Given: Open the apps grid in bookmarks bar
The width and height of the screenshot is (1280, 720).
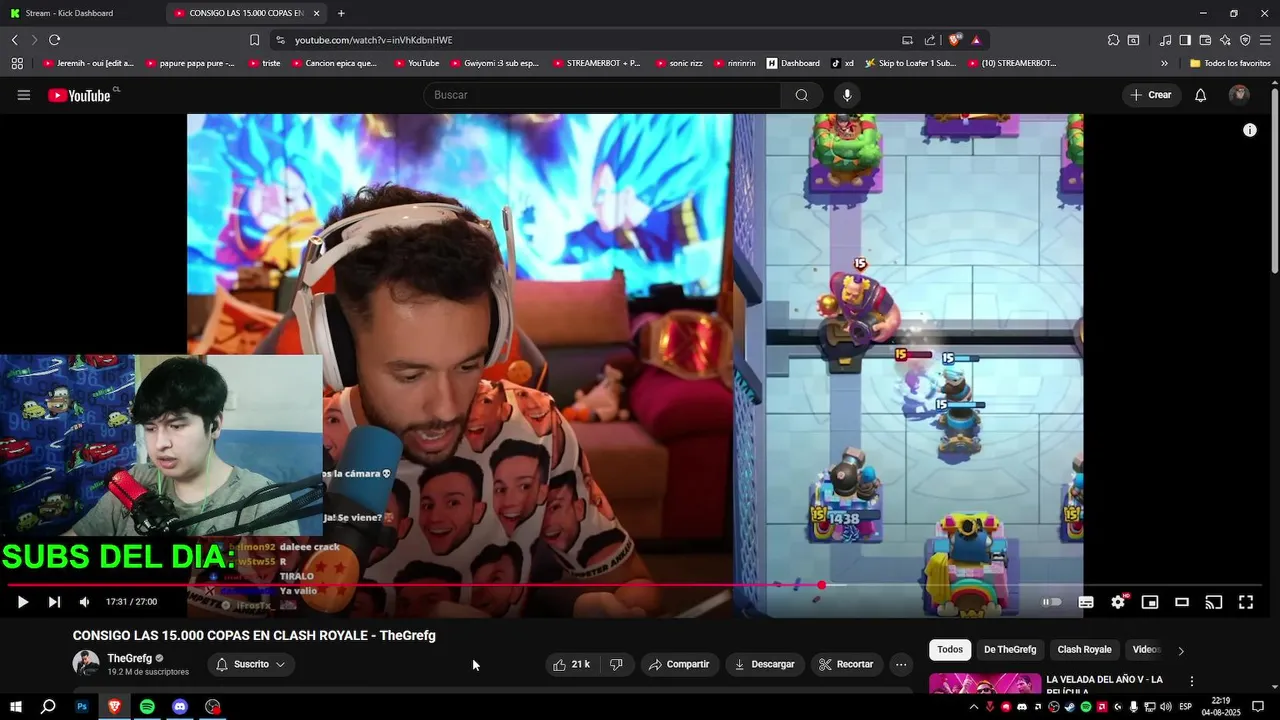Looking at the screenshot, I should (17, 63).
